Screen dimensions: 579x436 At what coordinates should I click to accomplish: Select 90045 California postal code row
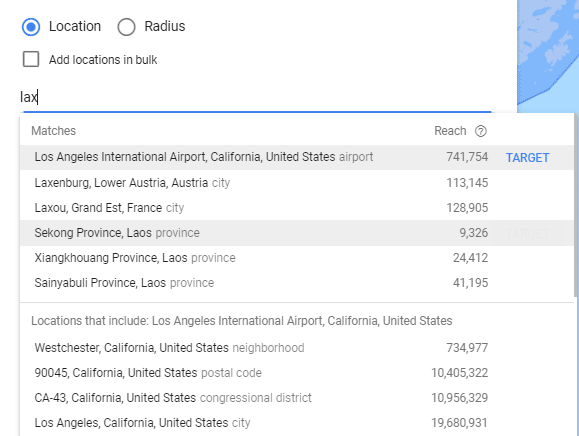coord(256,373)
